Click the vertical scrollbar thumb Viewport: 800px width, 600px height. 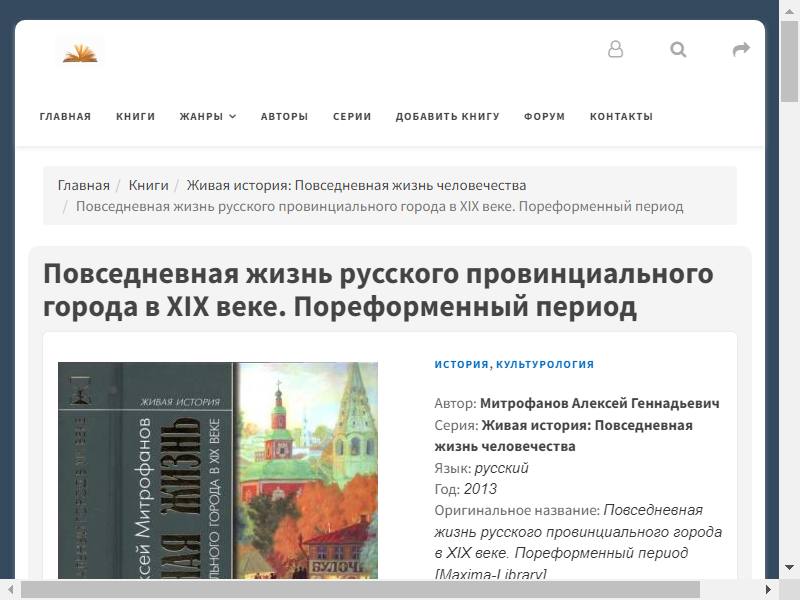[789, 62]
